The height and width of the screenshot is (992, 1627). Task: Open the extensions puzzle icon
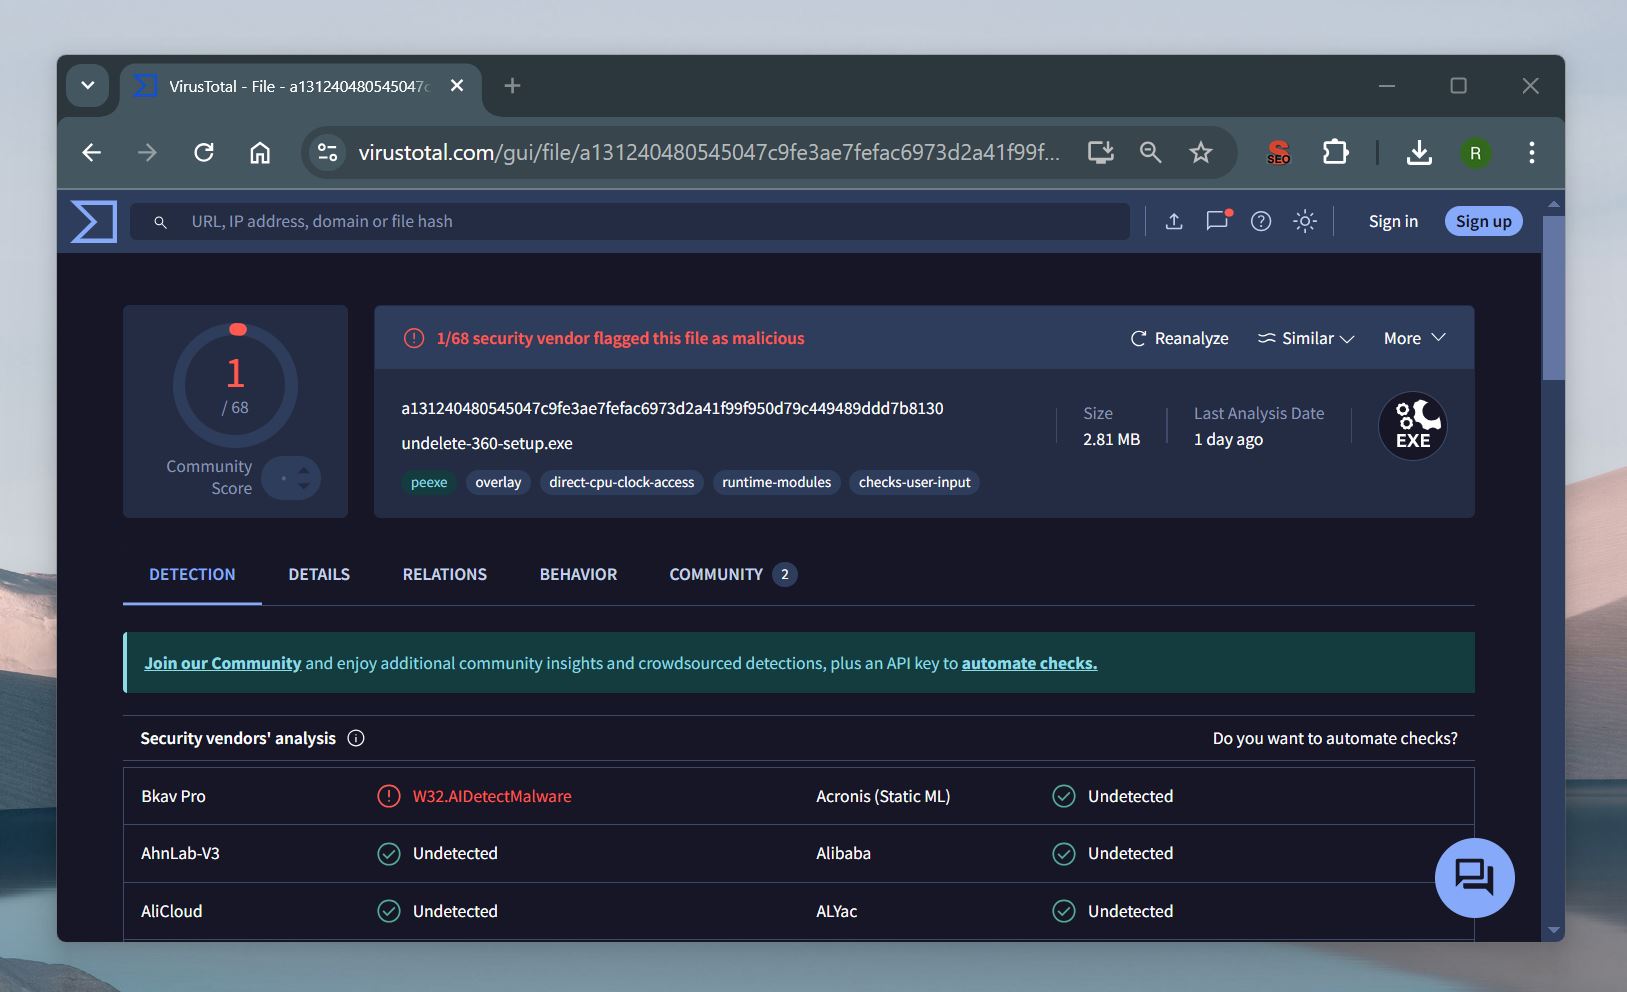point(1335,152)
